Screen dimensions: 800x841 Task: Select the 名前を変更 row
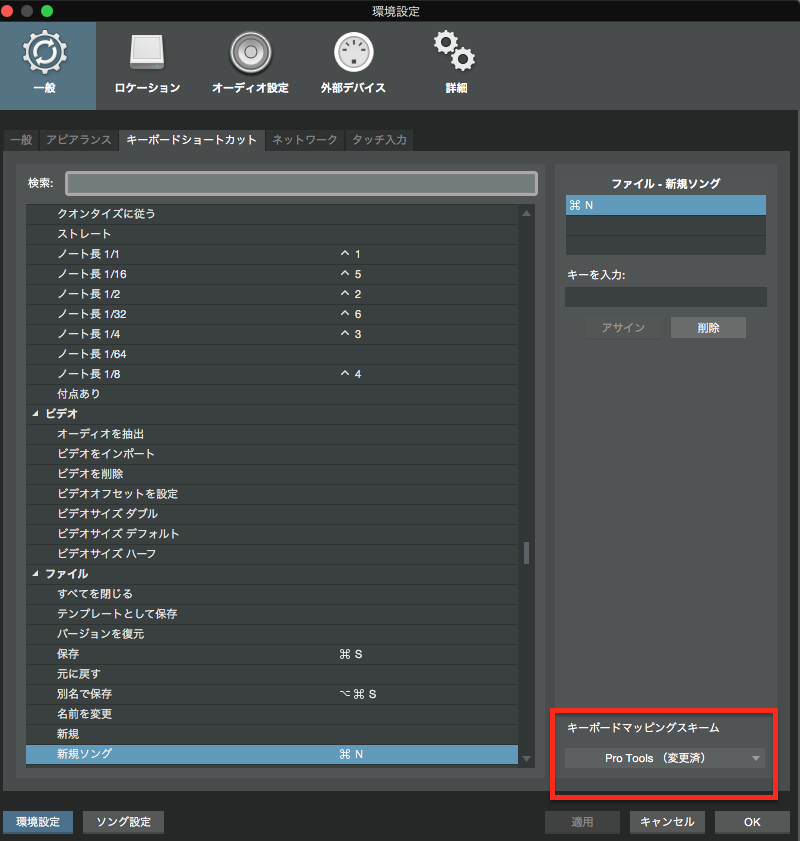tap(272, 714)
